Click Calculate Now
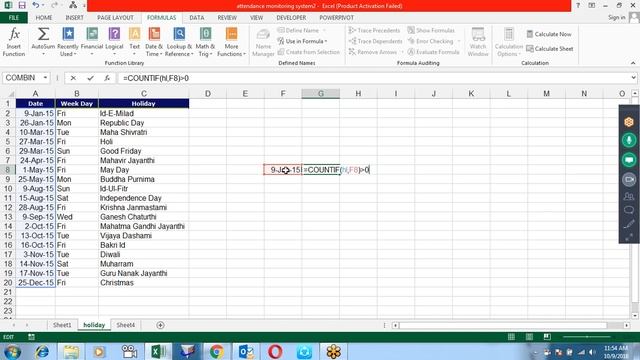Image resolution: width=640 pixels, height=360 pixels. pos(549,34)
